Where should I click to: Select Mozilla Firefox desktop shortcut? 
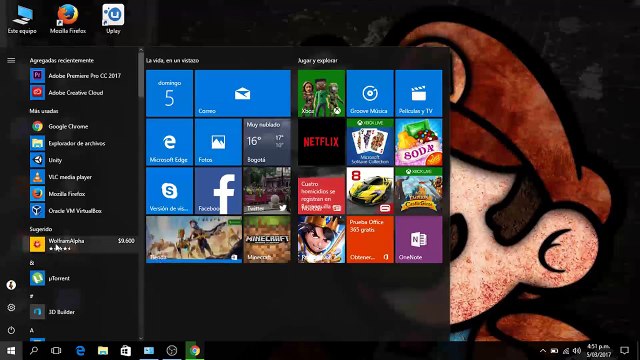pos(68,19)
